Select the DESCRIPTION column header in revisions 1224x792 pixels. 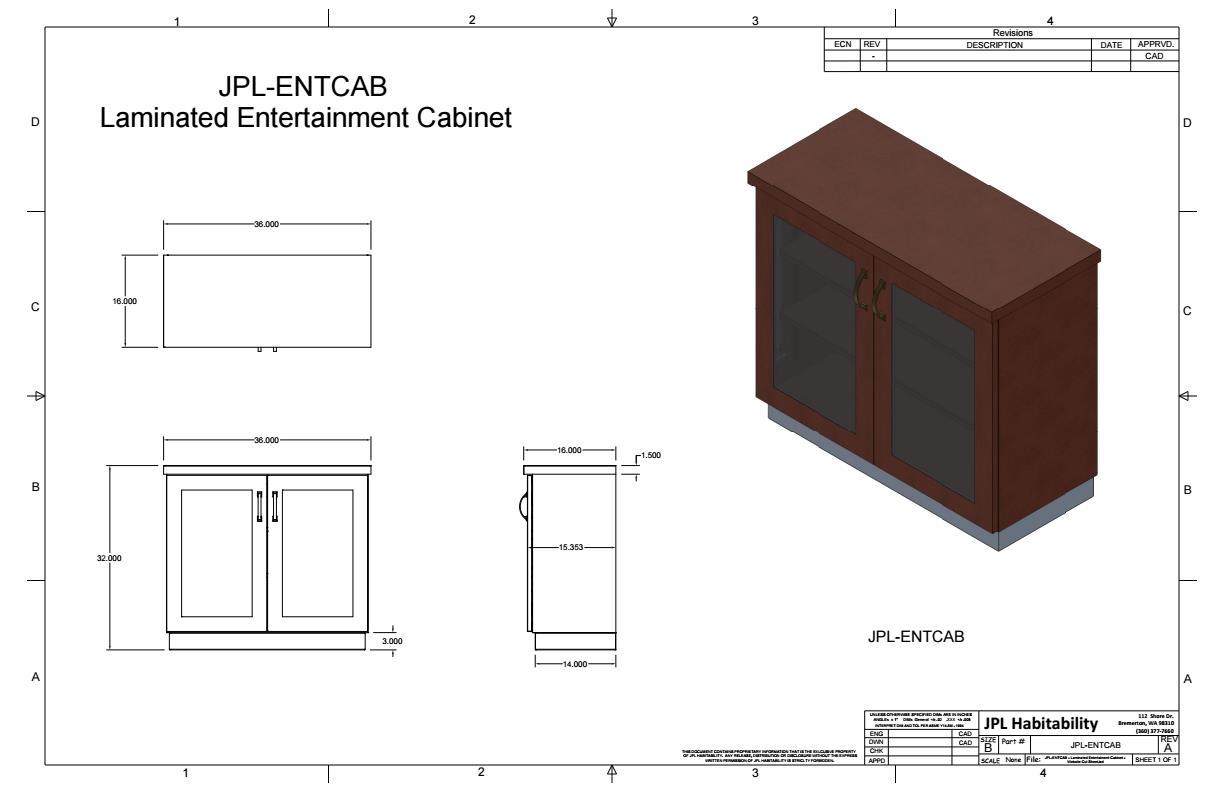[x=988, y=45]
